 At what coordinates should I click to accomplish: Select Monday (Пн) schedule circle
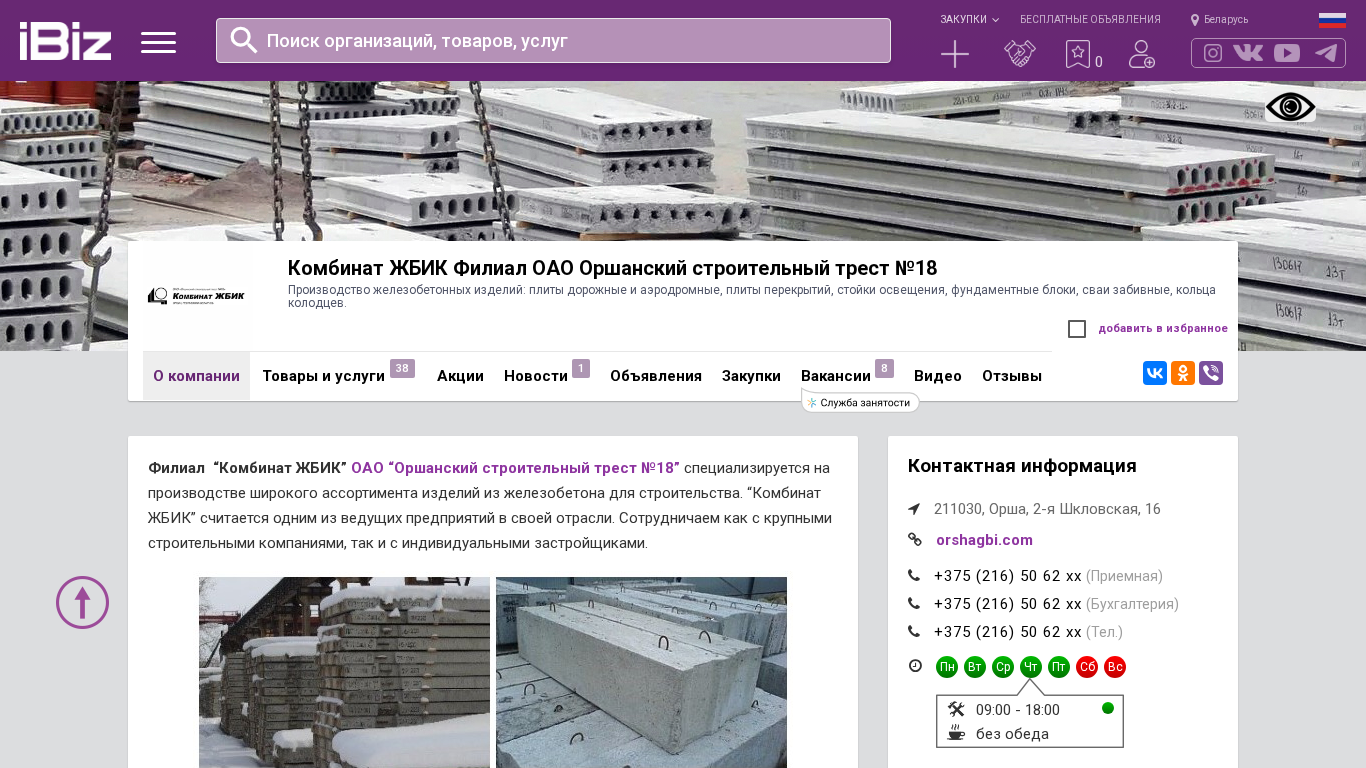coord(947,667)
